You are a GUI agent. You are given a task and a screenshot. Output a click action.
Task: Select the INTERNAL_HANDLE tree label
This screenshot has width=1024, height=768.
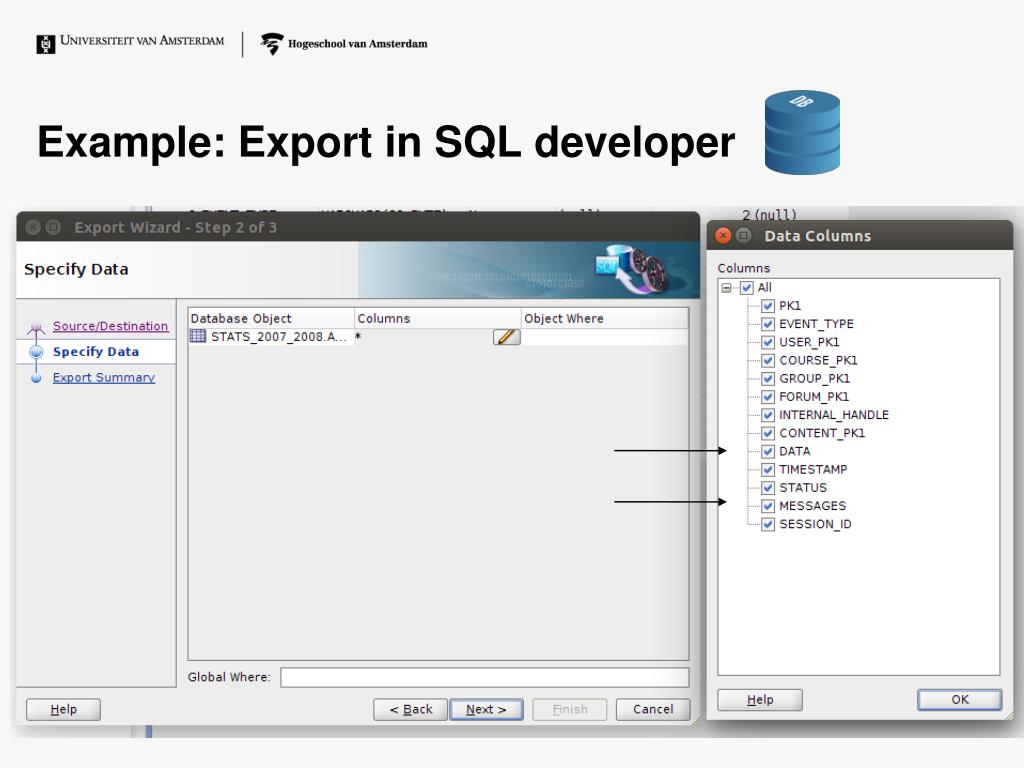point(834,415)
